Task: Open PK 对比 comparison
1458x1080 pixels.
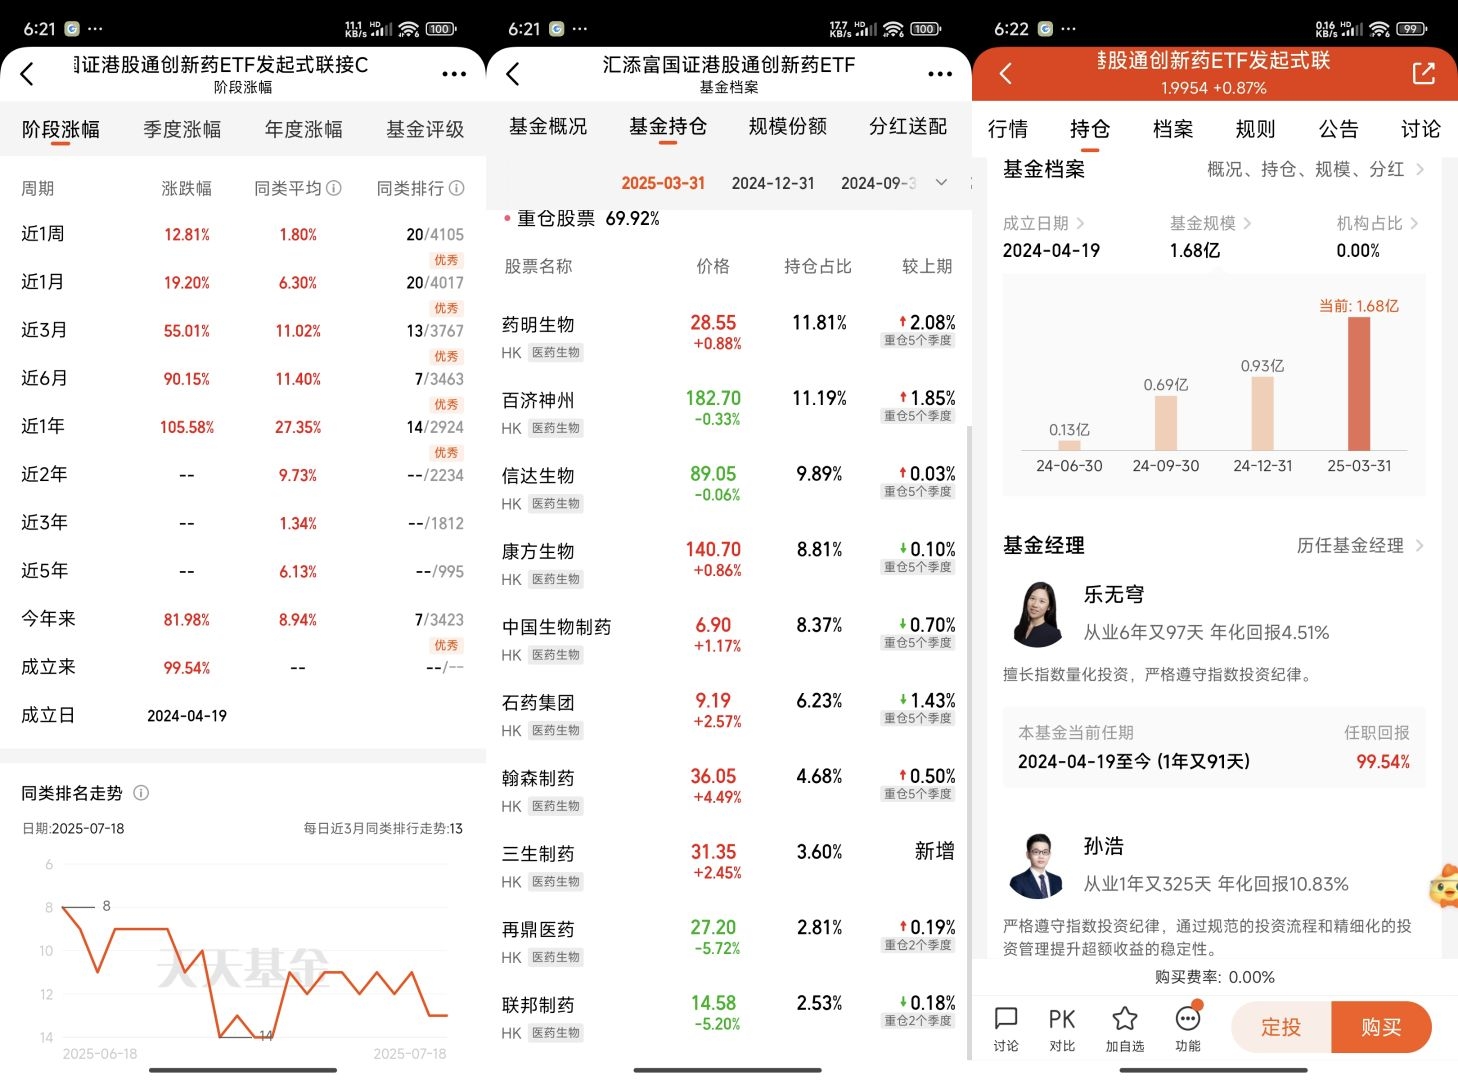Action: [1062, 1029]
